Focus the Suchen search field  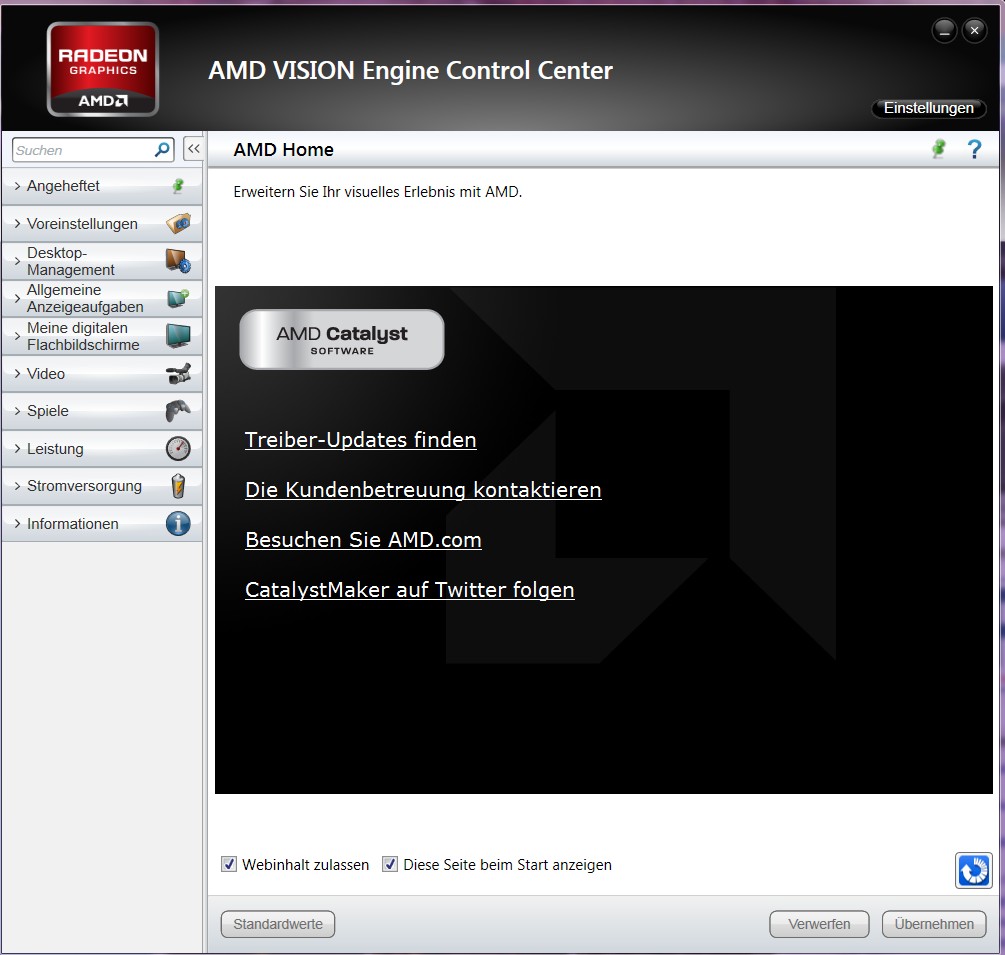[x=83, y=150]
